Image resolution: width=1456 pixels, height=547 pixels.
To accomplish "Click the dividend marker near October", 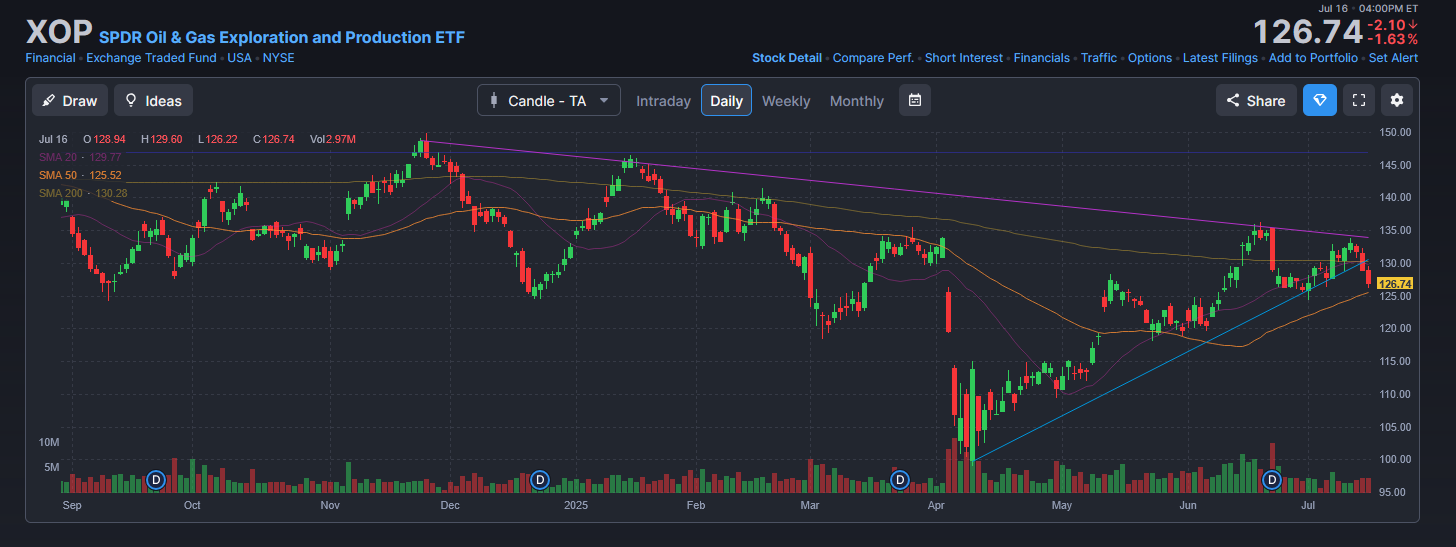I will [x=156, y=480].
